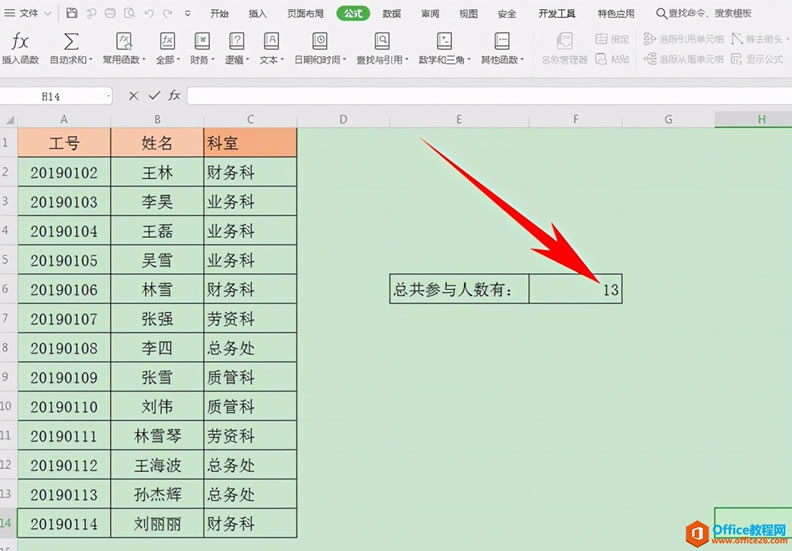Click the Define name (指定) icon
This screenshot has width=792, height=551.
pyautogui.click(x=601, y=39)
